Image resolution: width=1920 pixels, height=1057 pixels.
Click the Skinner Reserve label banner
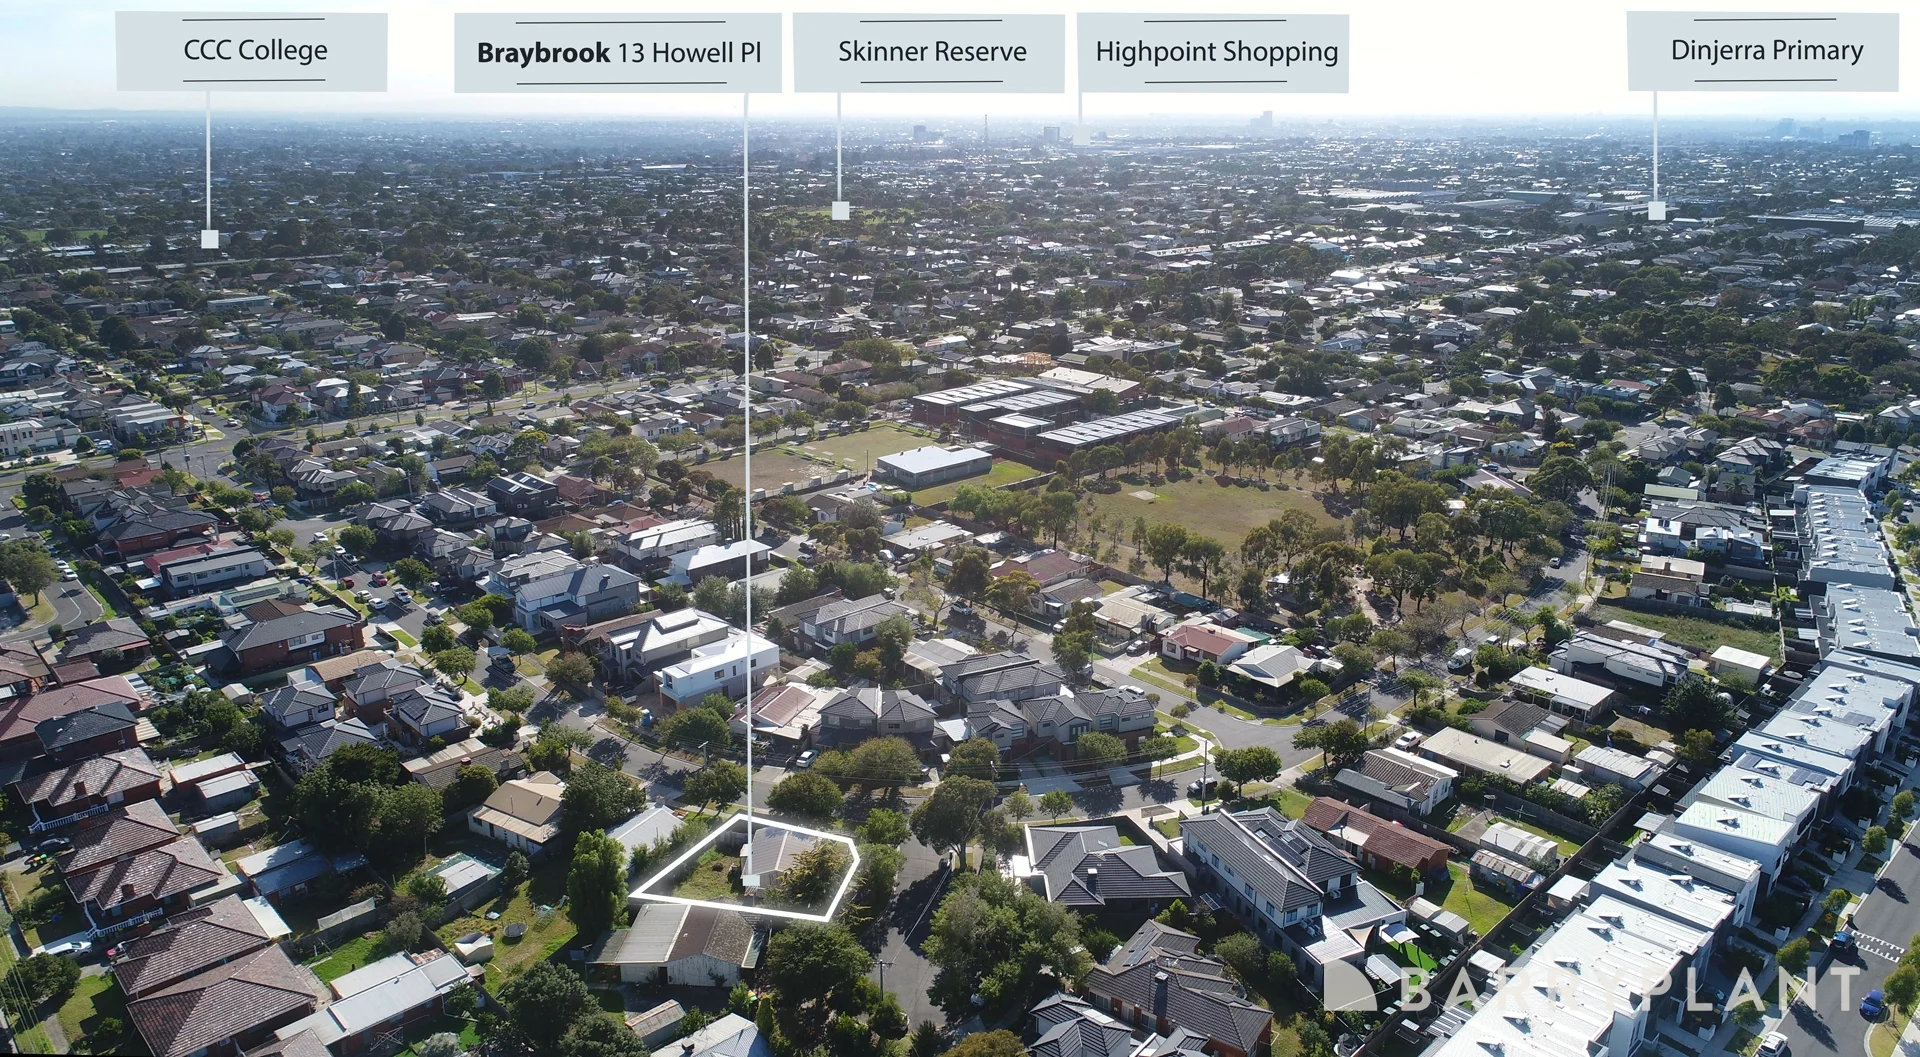(x=928, y=51)
